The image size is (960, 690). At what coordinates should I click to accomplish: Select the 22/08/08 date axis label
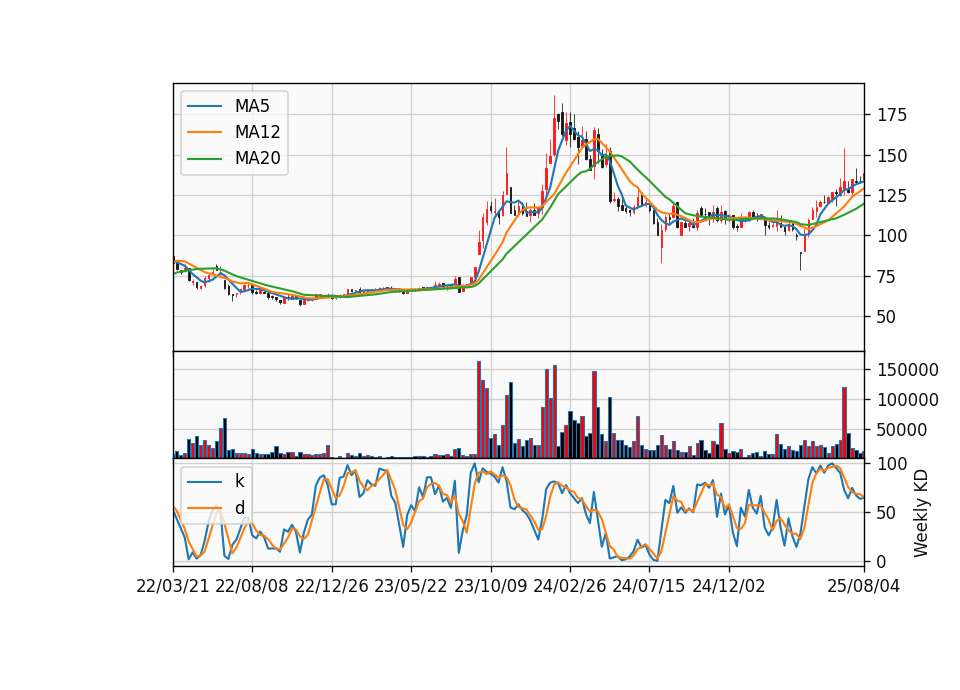(x=252, y=587)
